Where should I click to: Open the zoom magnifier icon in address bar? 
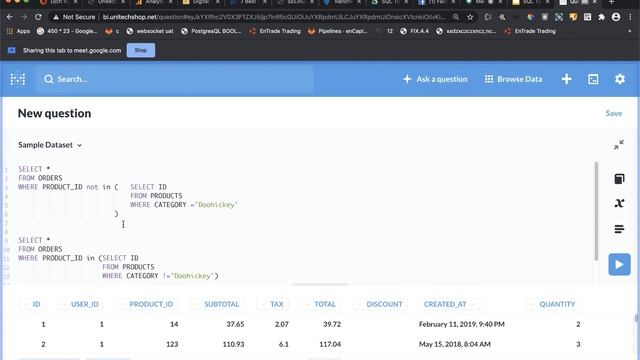click(x=456, y=17)
